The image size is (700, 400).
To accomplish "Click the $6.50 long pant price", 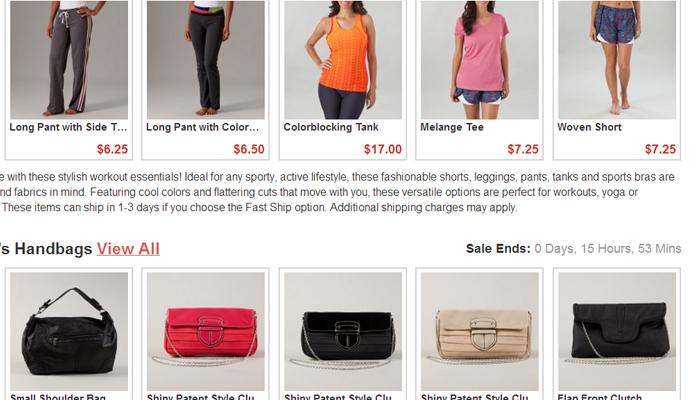I will tap(249, 149).
